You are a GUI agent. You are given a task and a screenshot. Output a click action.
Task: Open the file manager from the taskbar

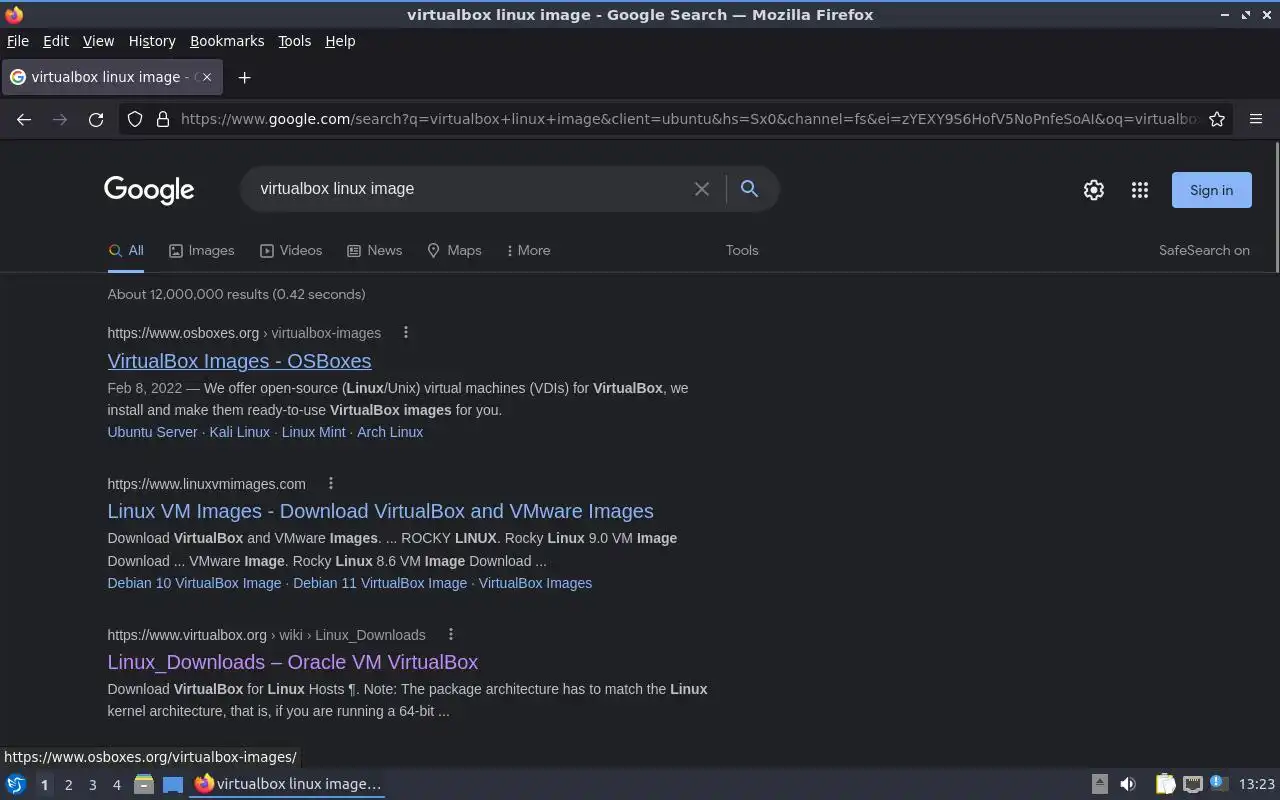[144, 784]
